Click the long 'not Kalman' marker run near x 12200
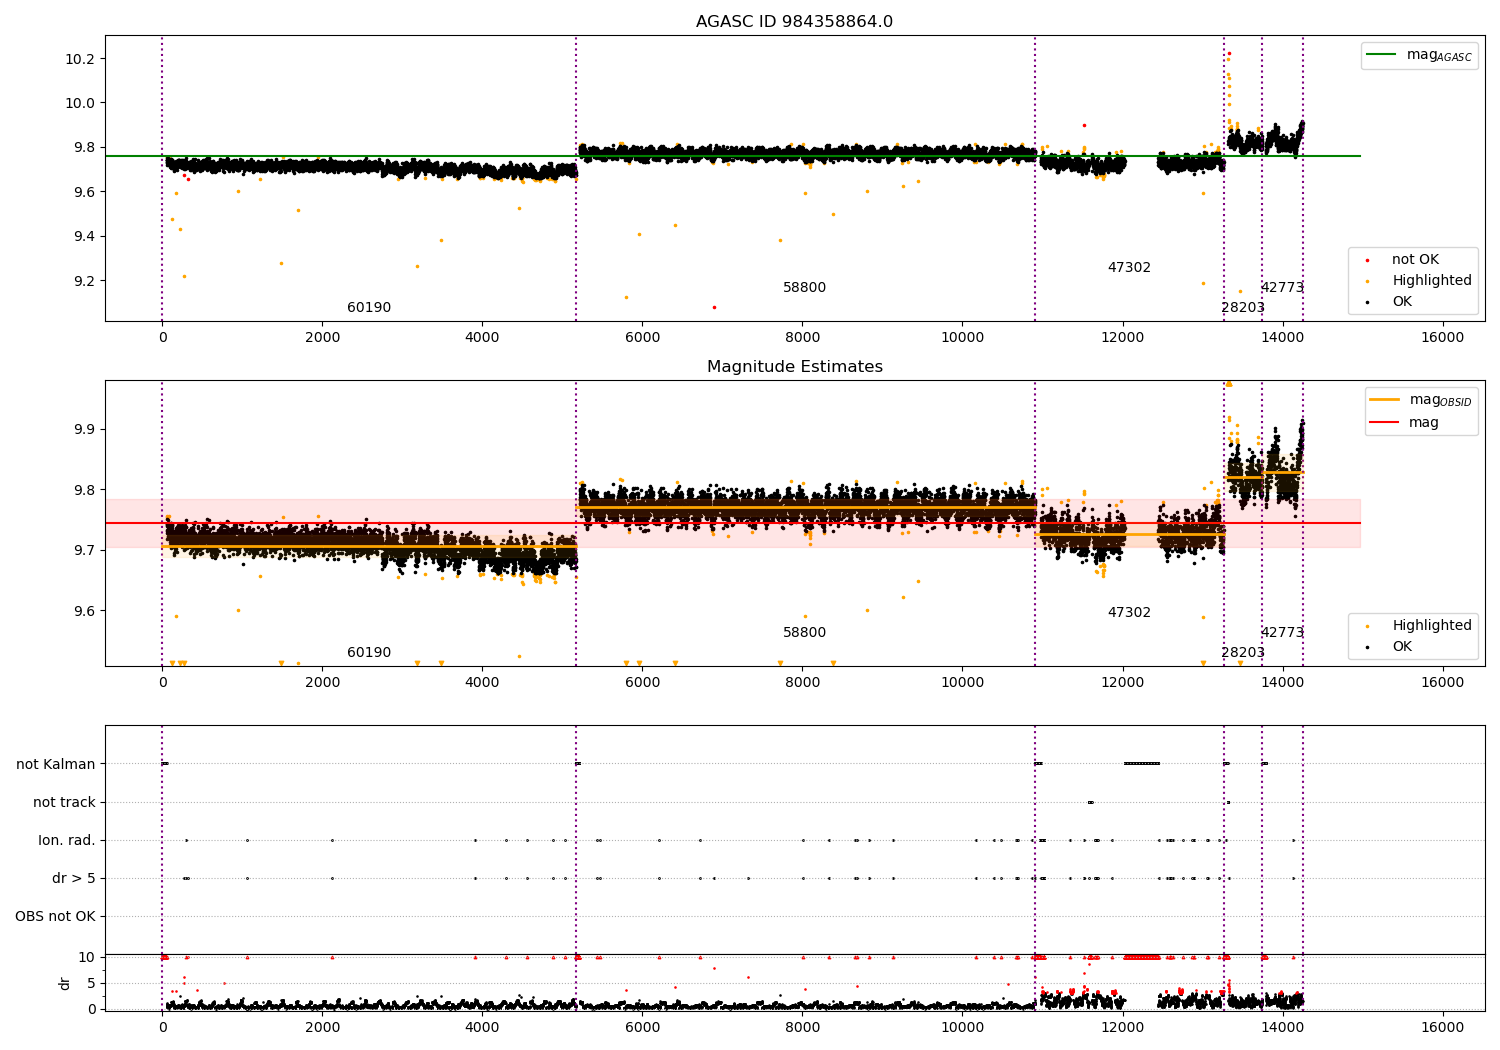 (x=1142, y=764)
